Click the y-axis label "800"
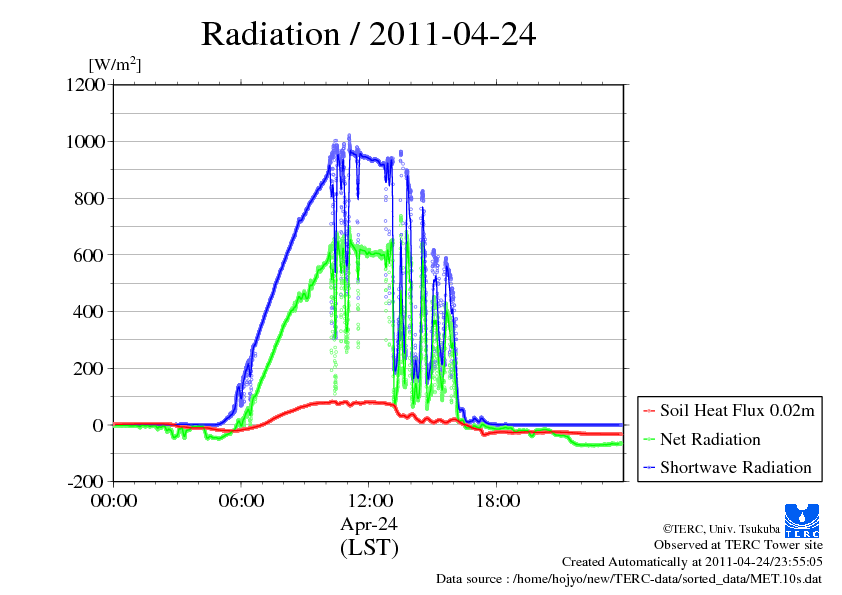The image size is (842, 595). [89, 199]
